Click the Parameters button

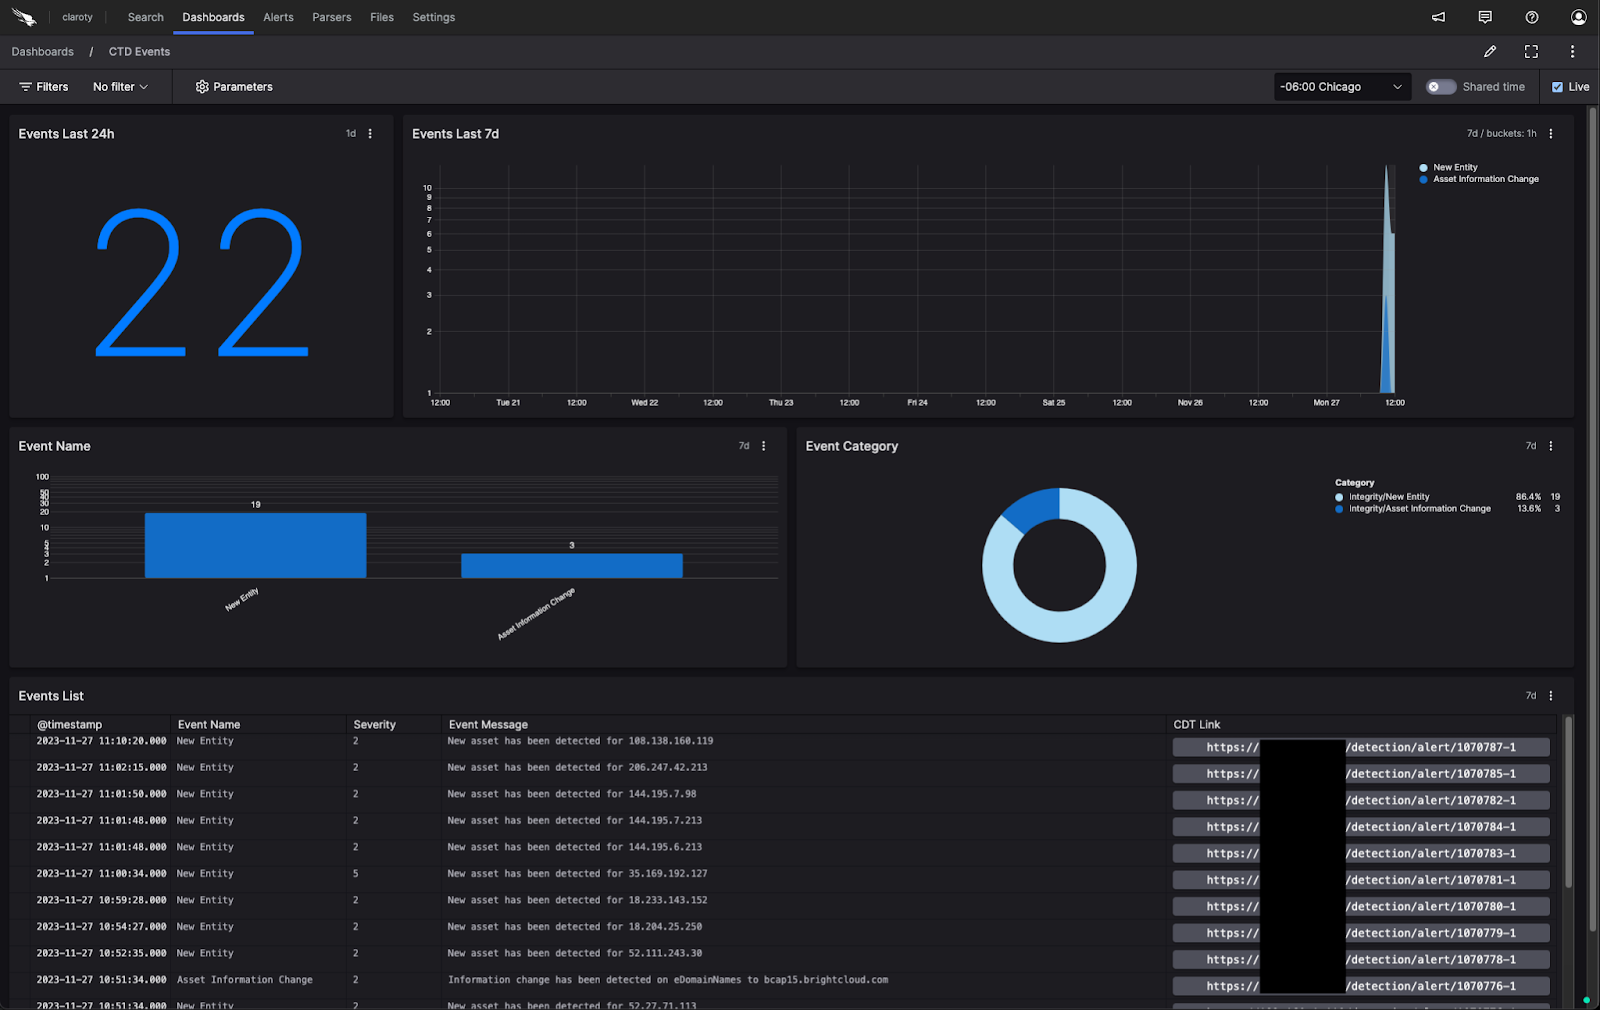tap(234, 87)
